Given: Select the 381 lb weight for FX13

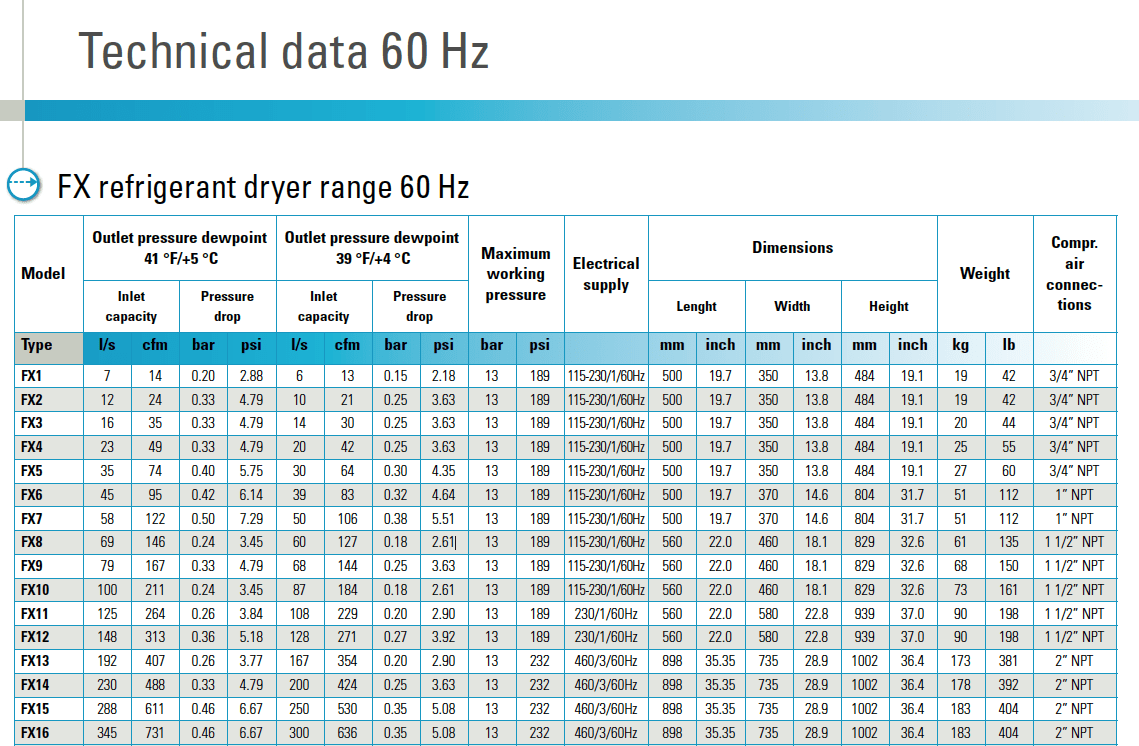Looking at the screenshot, I should tap(1008, 661).
